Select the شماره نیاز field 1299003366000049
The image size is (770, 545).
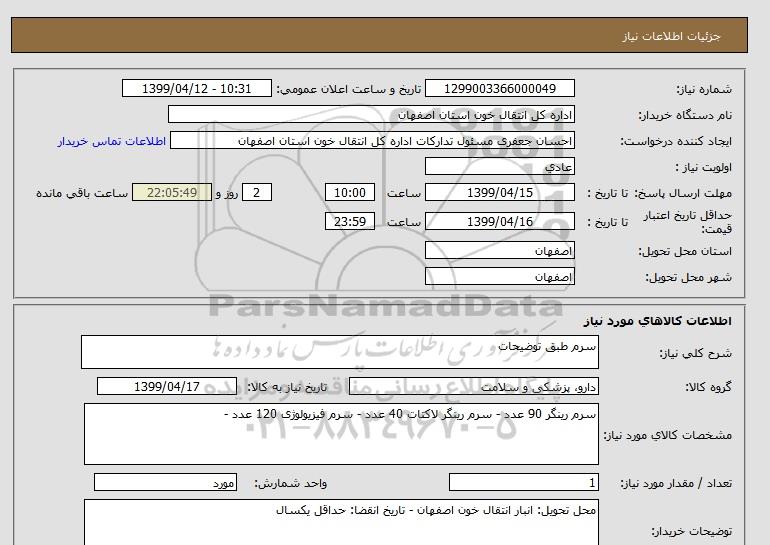point(500,89)
